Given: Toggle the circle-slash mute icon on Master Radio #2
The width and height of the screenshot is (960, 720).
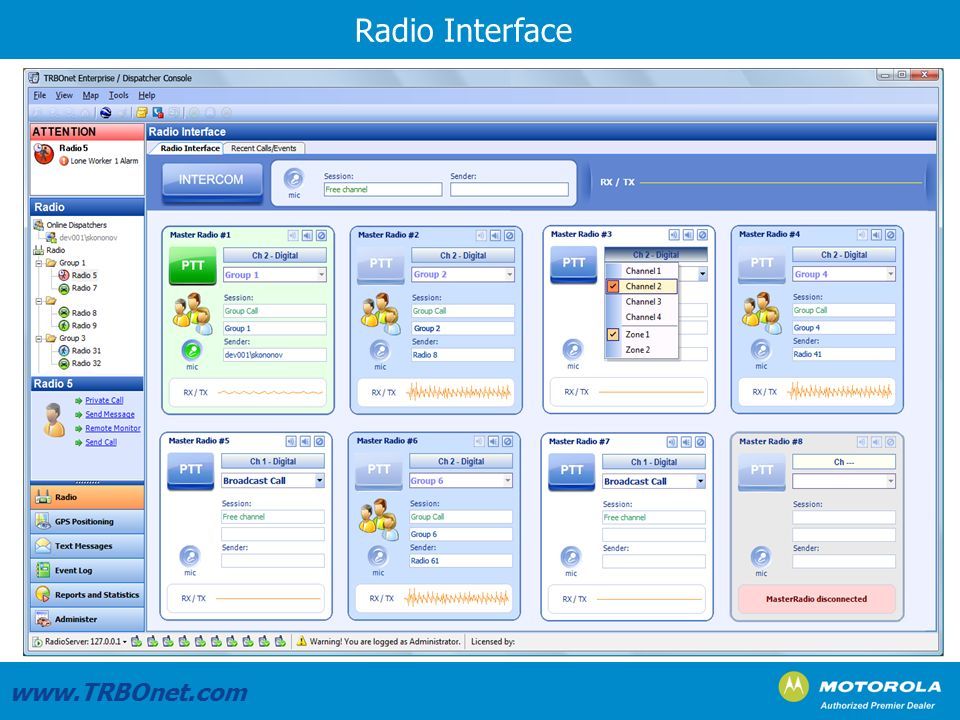Looking at the screenshot, I should [509, 235].
